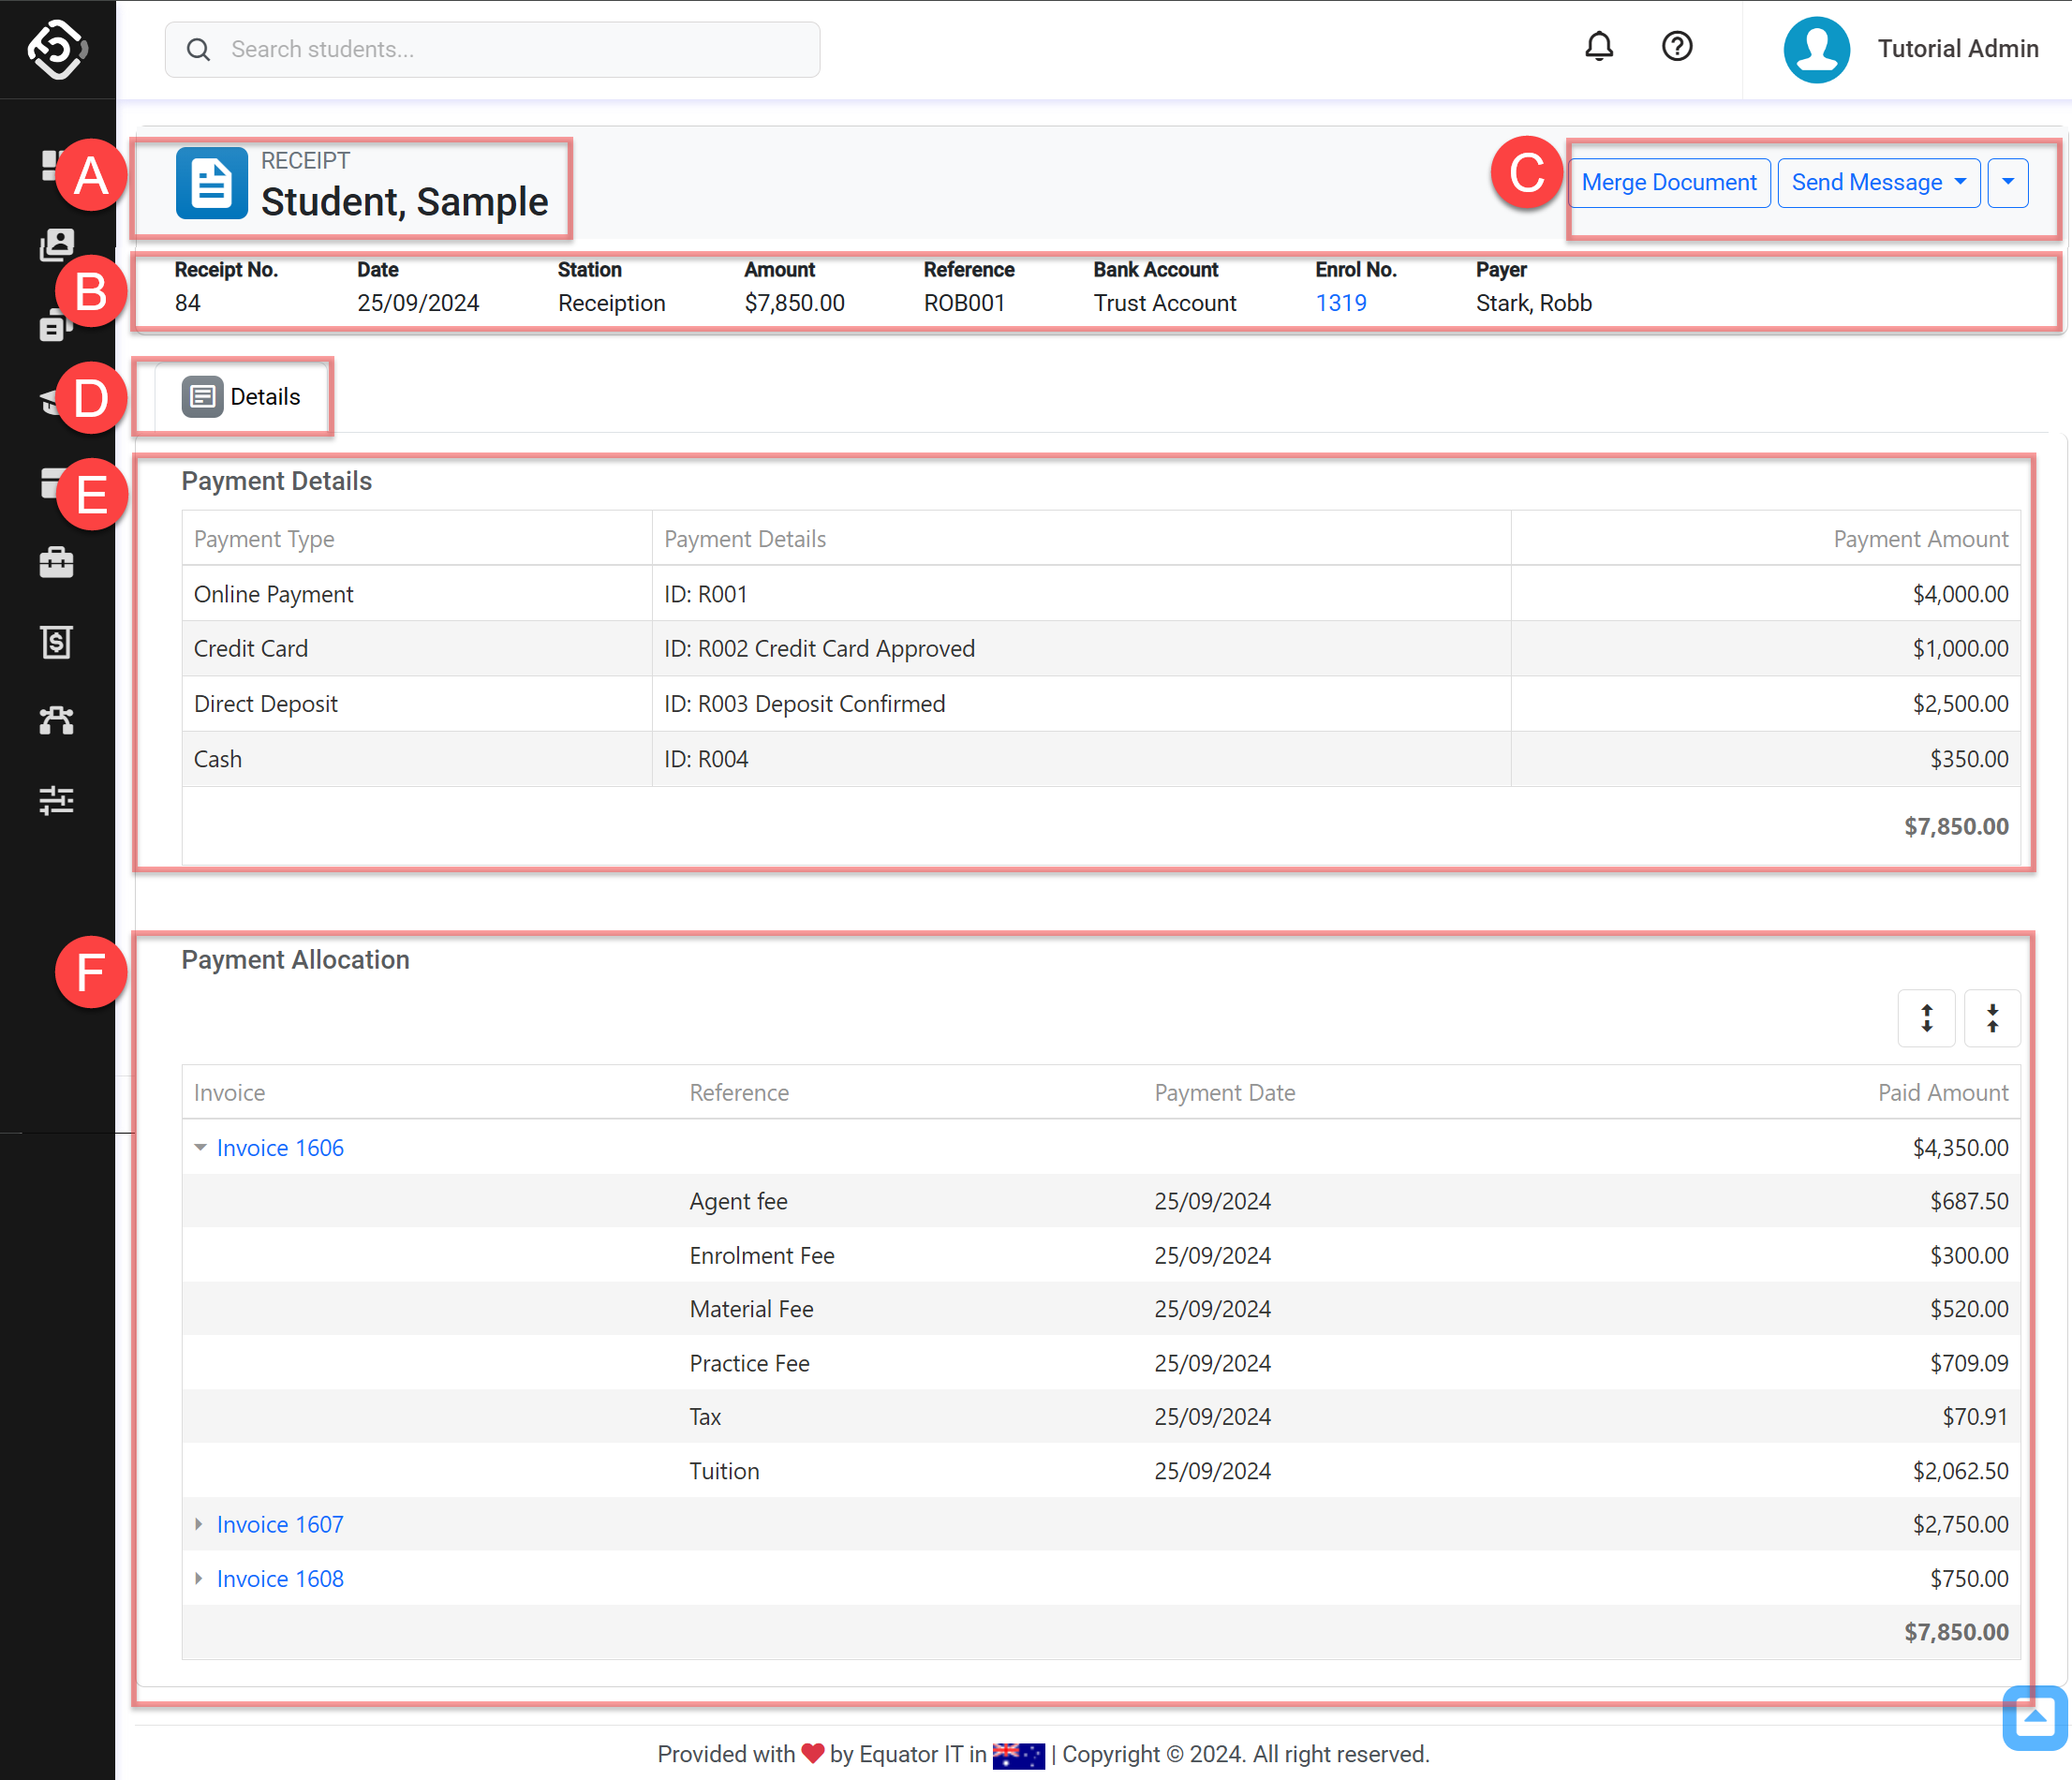Viewport: 2072px width, 1780px height.
Task: Open the notifications bell
Action: [x=1598, y=47]
